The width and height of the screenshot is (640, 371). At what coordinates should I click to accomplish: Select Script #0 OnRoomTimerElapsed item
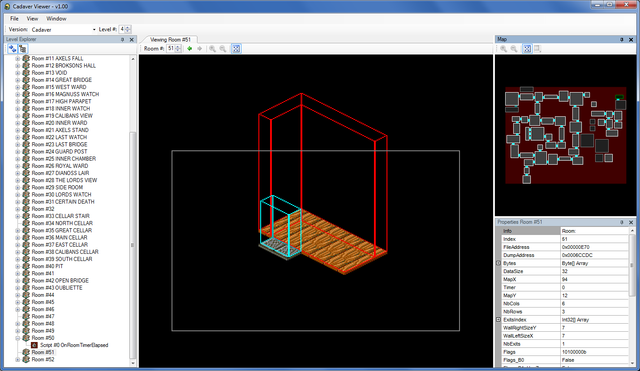74,345
